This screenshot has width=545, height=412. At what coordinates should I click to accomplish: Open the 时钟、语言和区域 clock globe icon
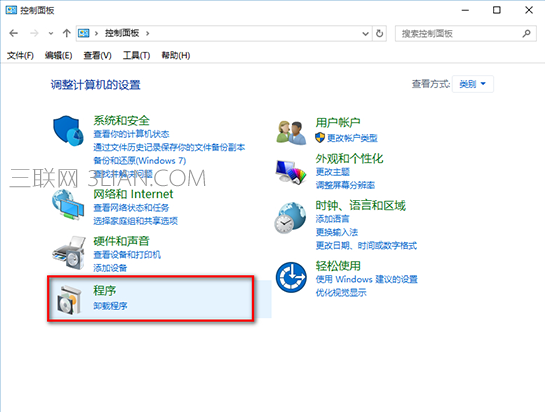[x=291, y=218]
